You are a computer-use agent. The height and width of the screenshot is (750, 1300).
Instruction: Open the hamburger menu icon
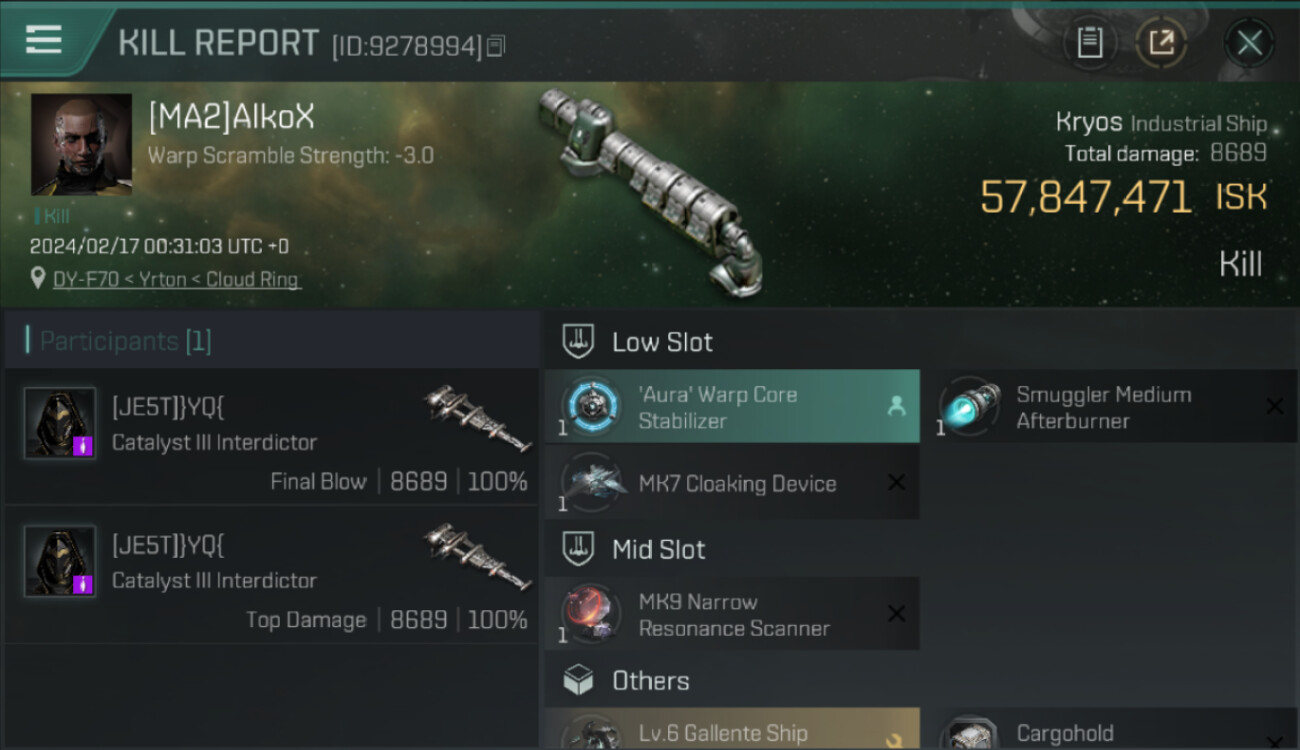coord(44,40)
